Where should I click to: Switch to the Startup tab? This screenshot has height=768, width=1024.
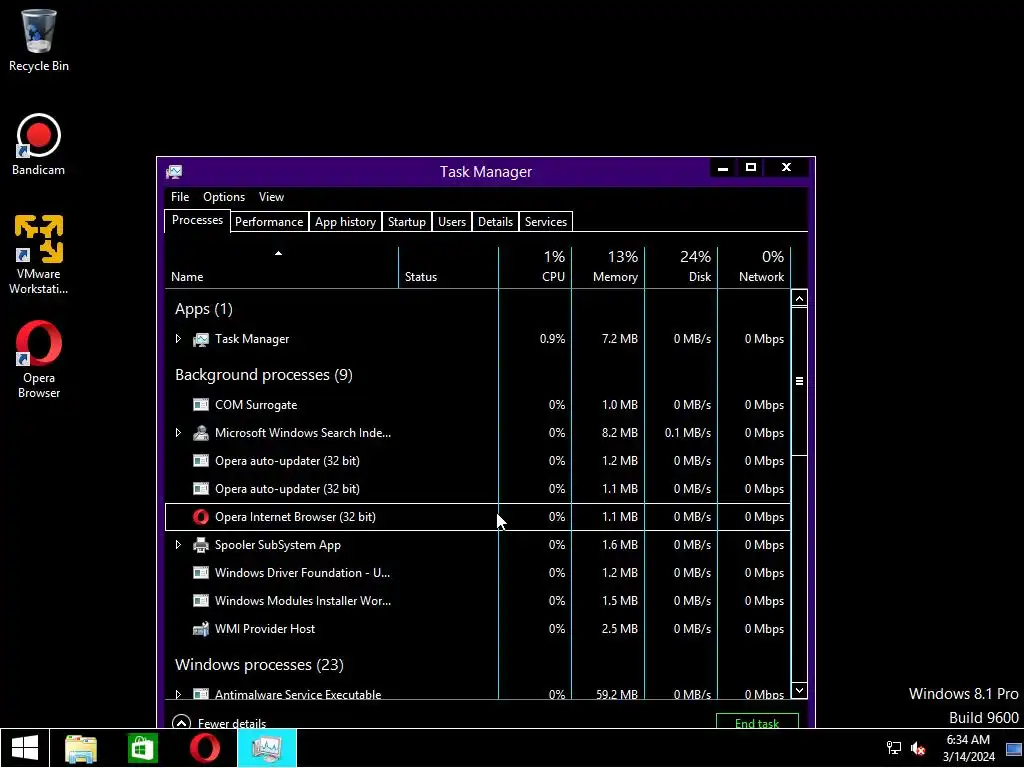407,222
